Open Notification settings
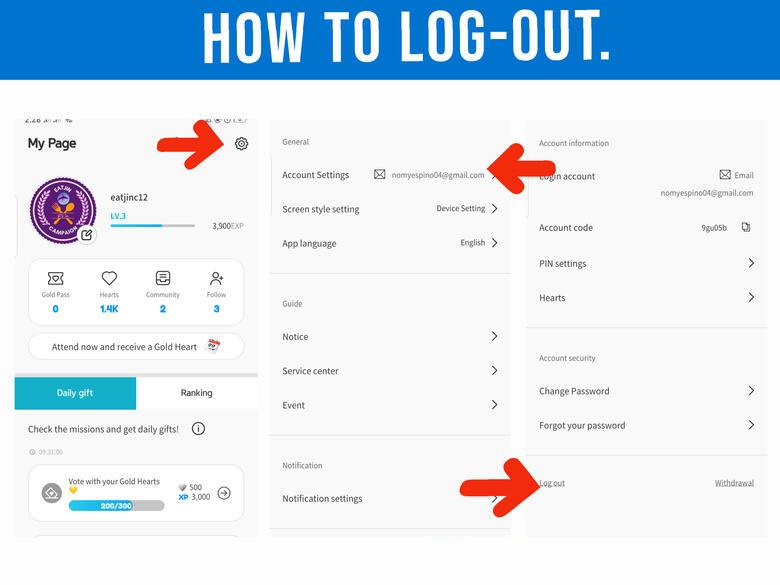Image resolution: width=780 pixels, height=585 pixels. [390, 498]
